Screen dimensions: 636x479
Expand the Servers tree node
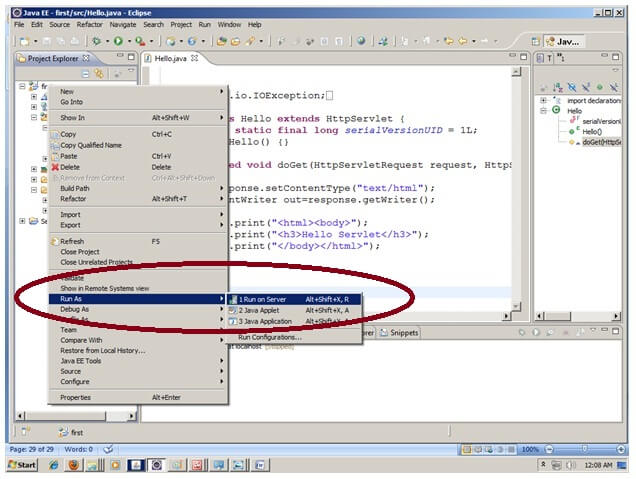tap(22, 221)
